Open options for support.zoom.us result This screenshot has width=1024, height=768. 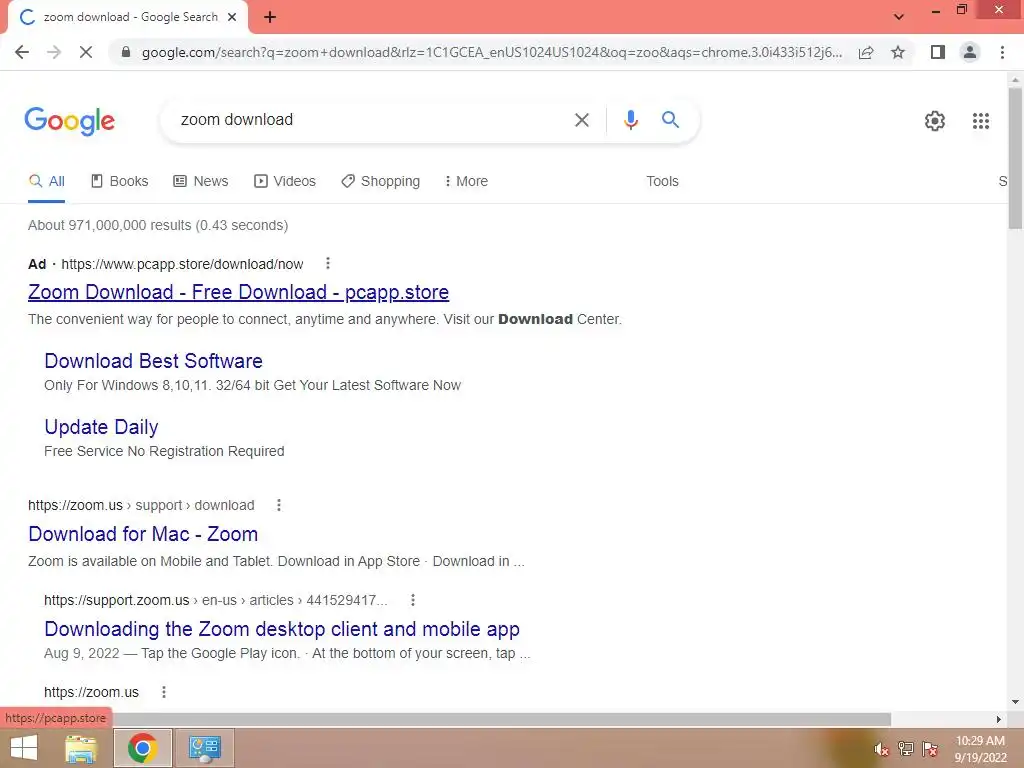(x=413, y=600)
